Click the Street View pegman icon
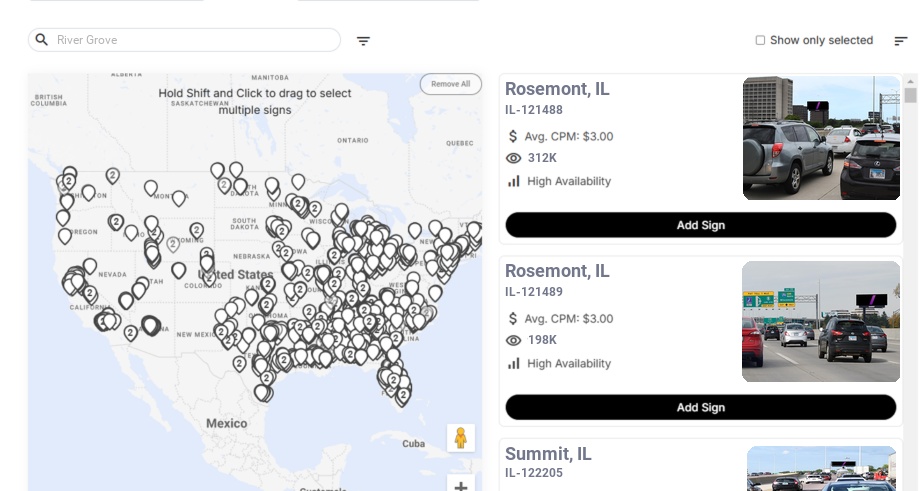 pos(460,438)
